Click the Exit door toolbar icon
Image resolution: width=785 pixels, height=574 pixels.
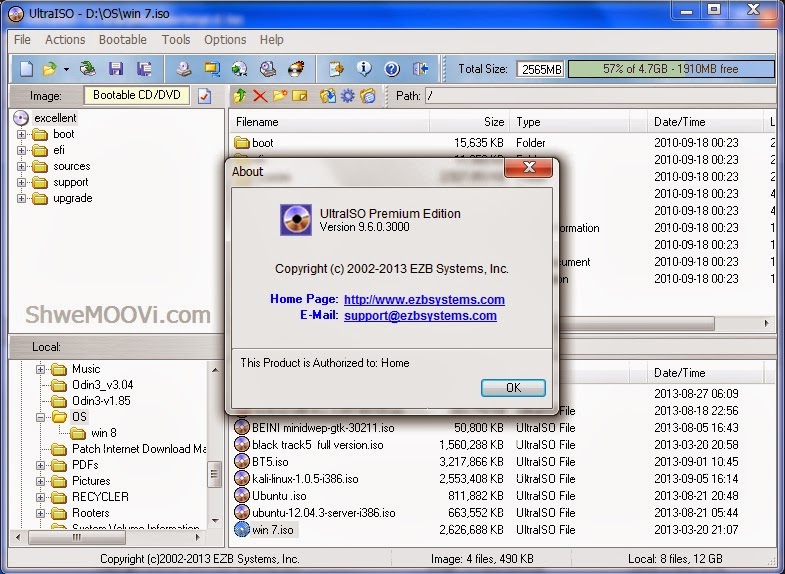(421, 69)
